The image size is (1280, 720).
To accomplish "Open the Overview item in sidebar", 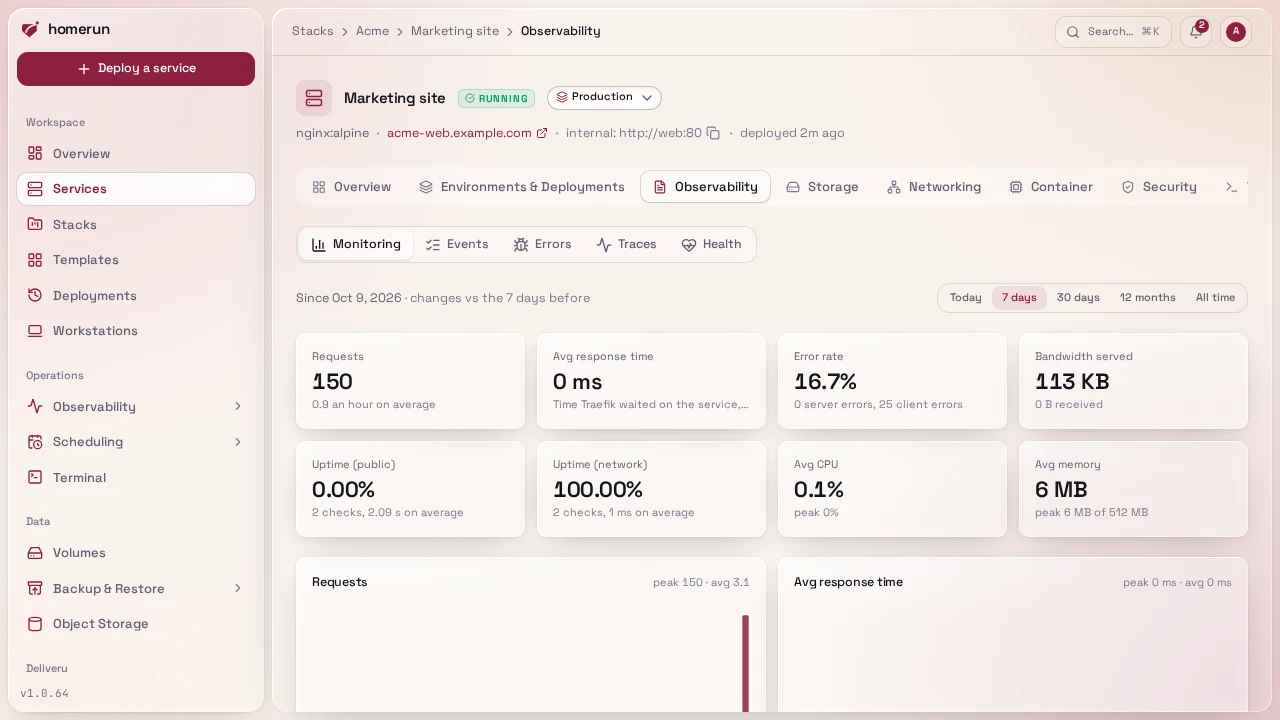I will coord(136,154).
